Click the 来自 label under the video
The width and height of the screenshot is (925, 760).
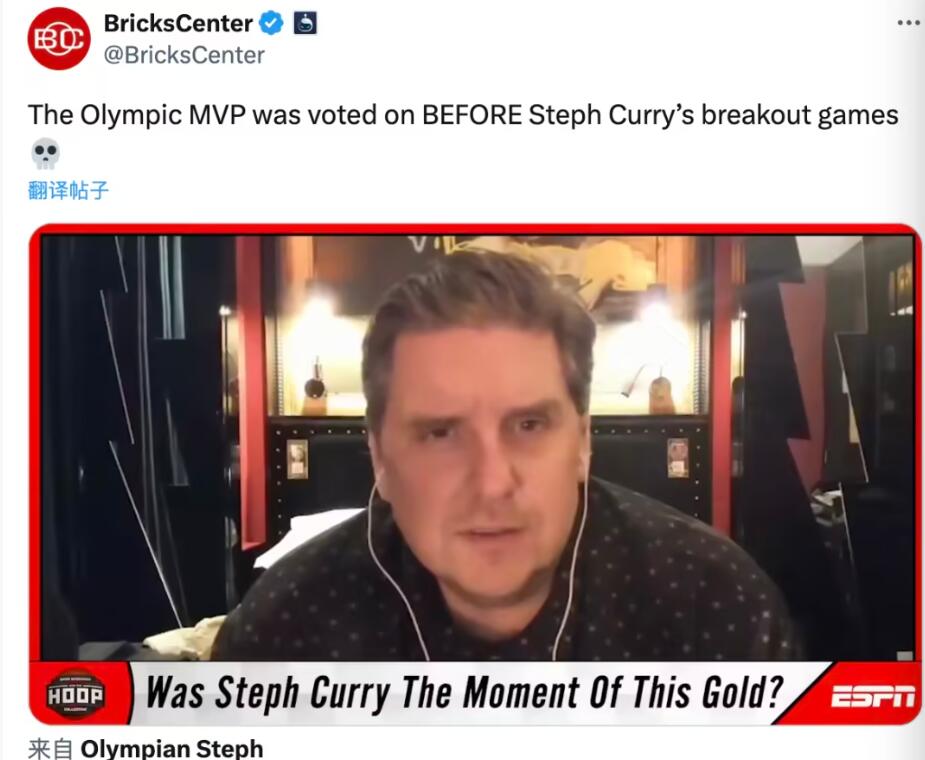pos(51,749)
